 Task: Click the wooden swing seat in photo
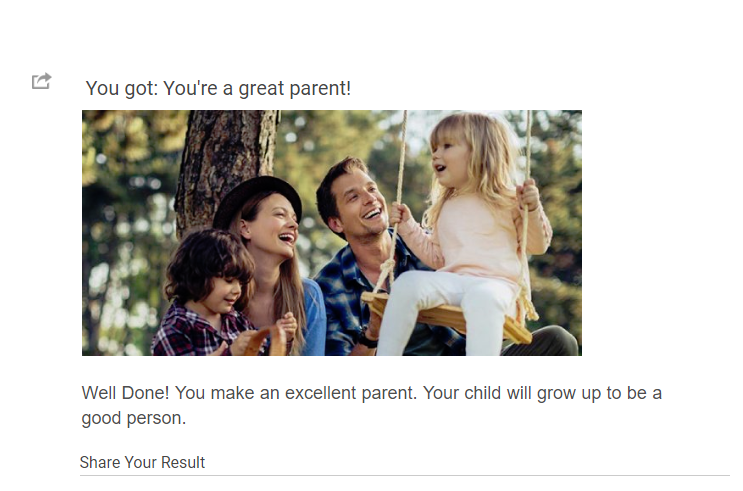pos(448,315)
